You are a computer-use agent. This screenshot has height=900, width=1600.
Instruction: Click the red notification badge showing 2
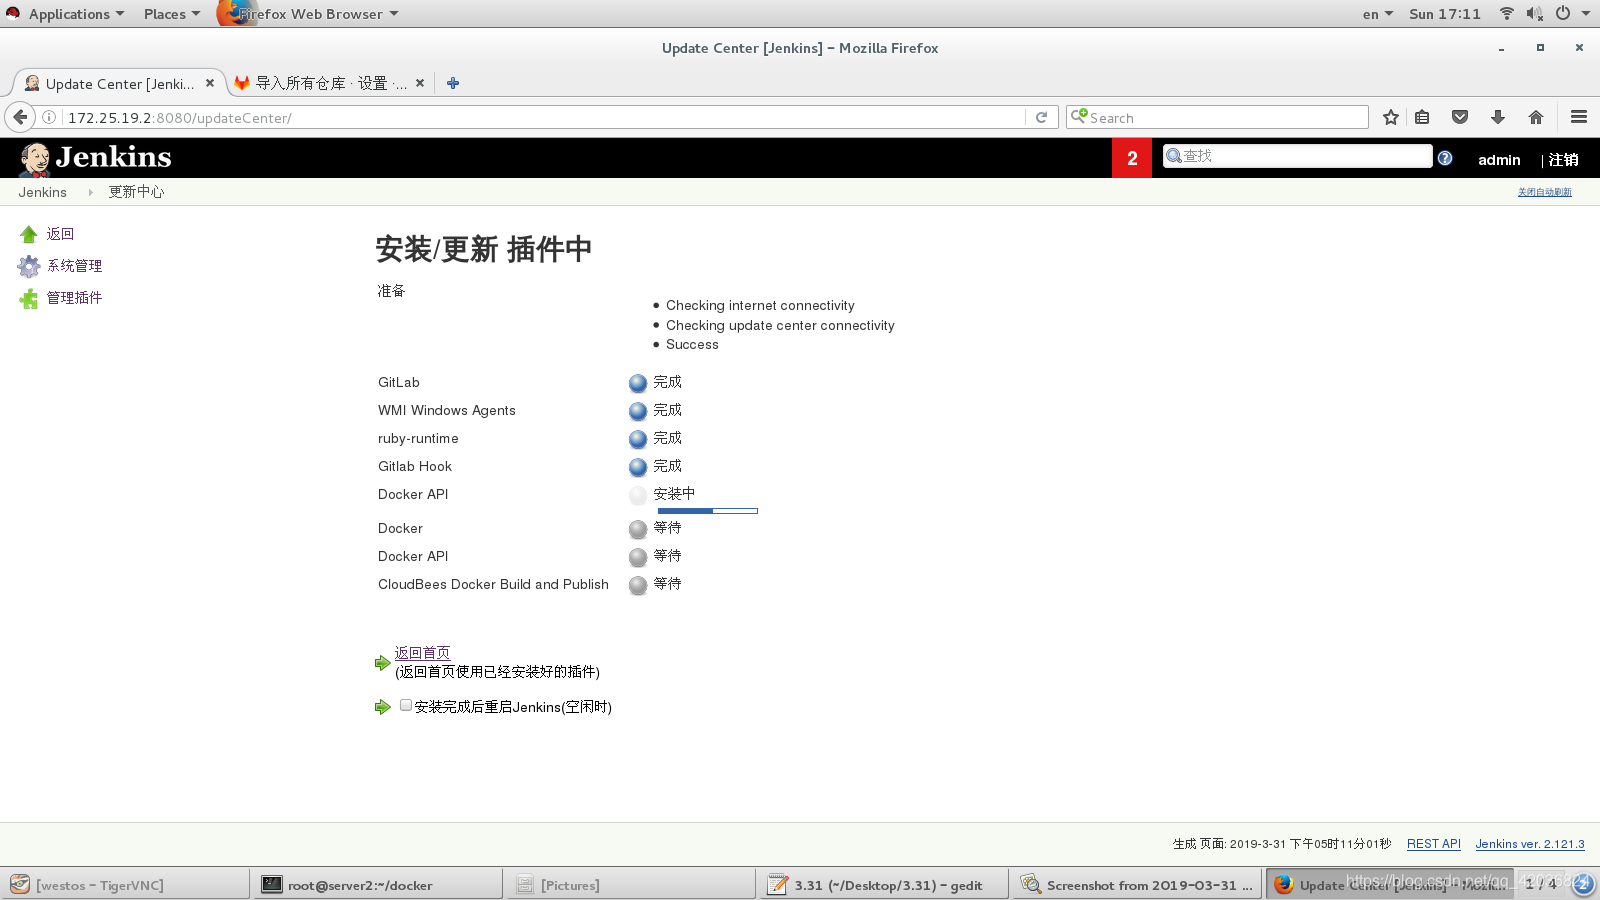click(1132, 158)
